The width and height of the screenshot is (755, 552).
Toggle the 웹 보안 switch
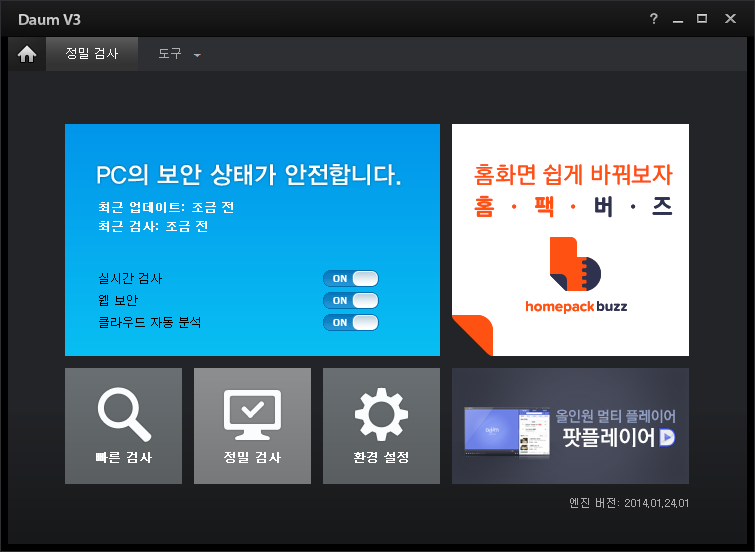tap(351, 301)
